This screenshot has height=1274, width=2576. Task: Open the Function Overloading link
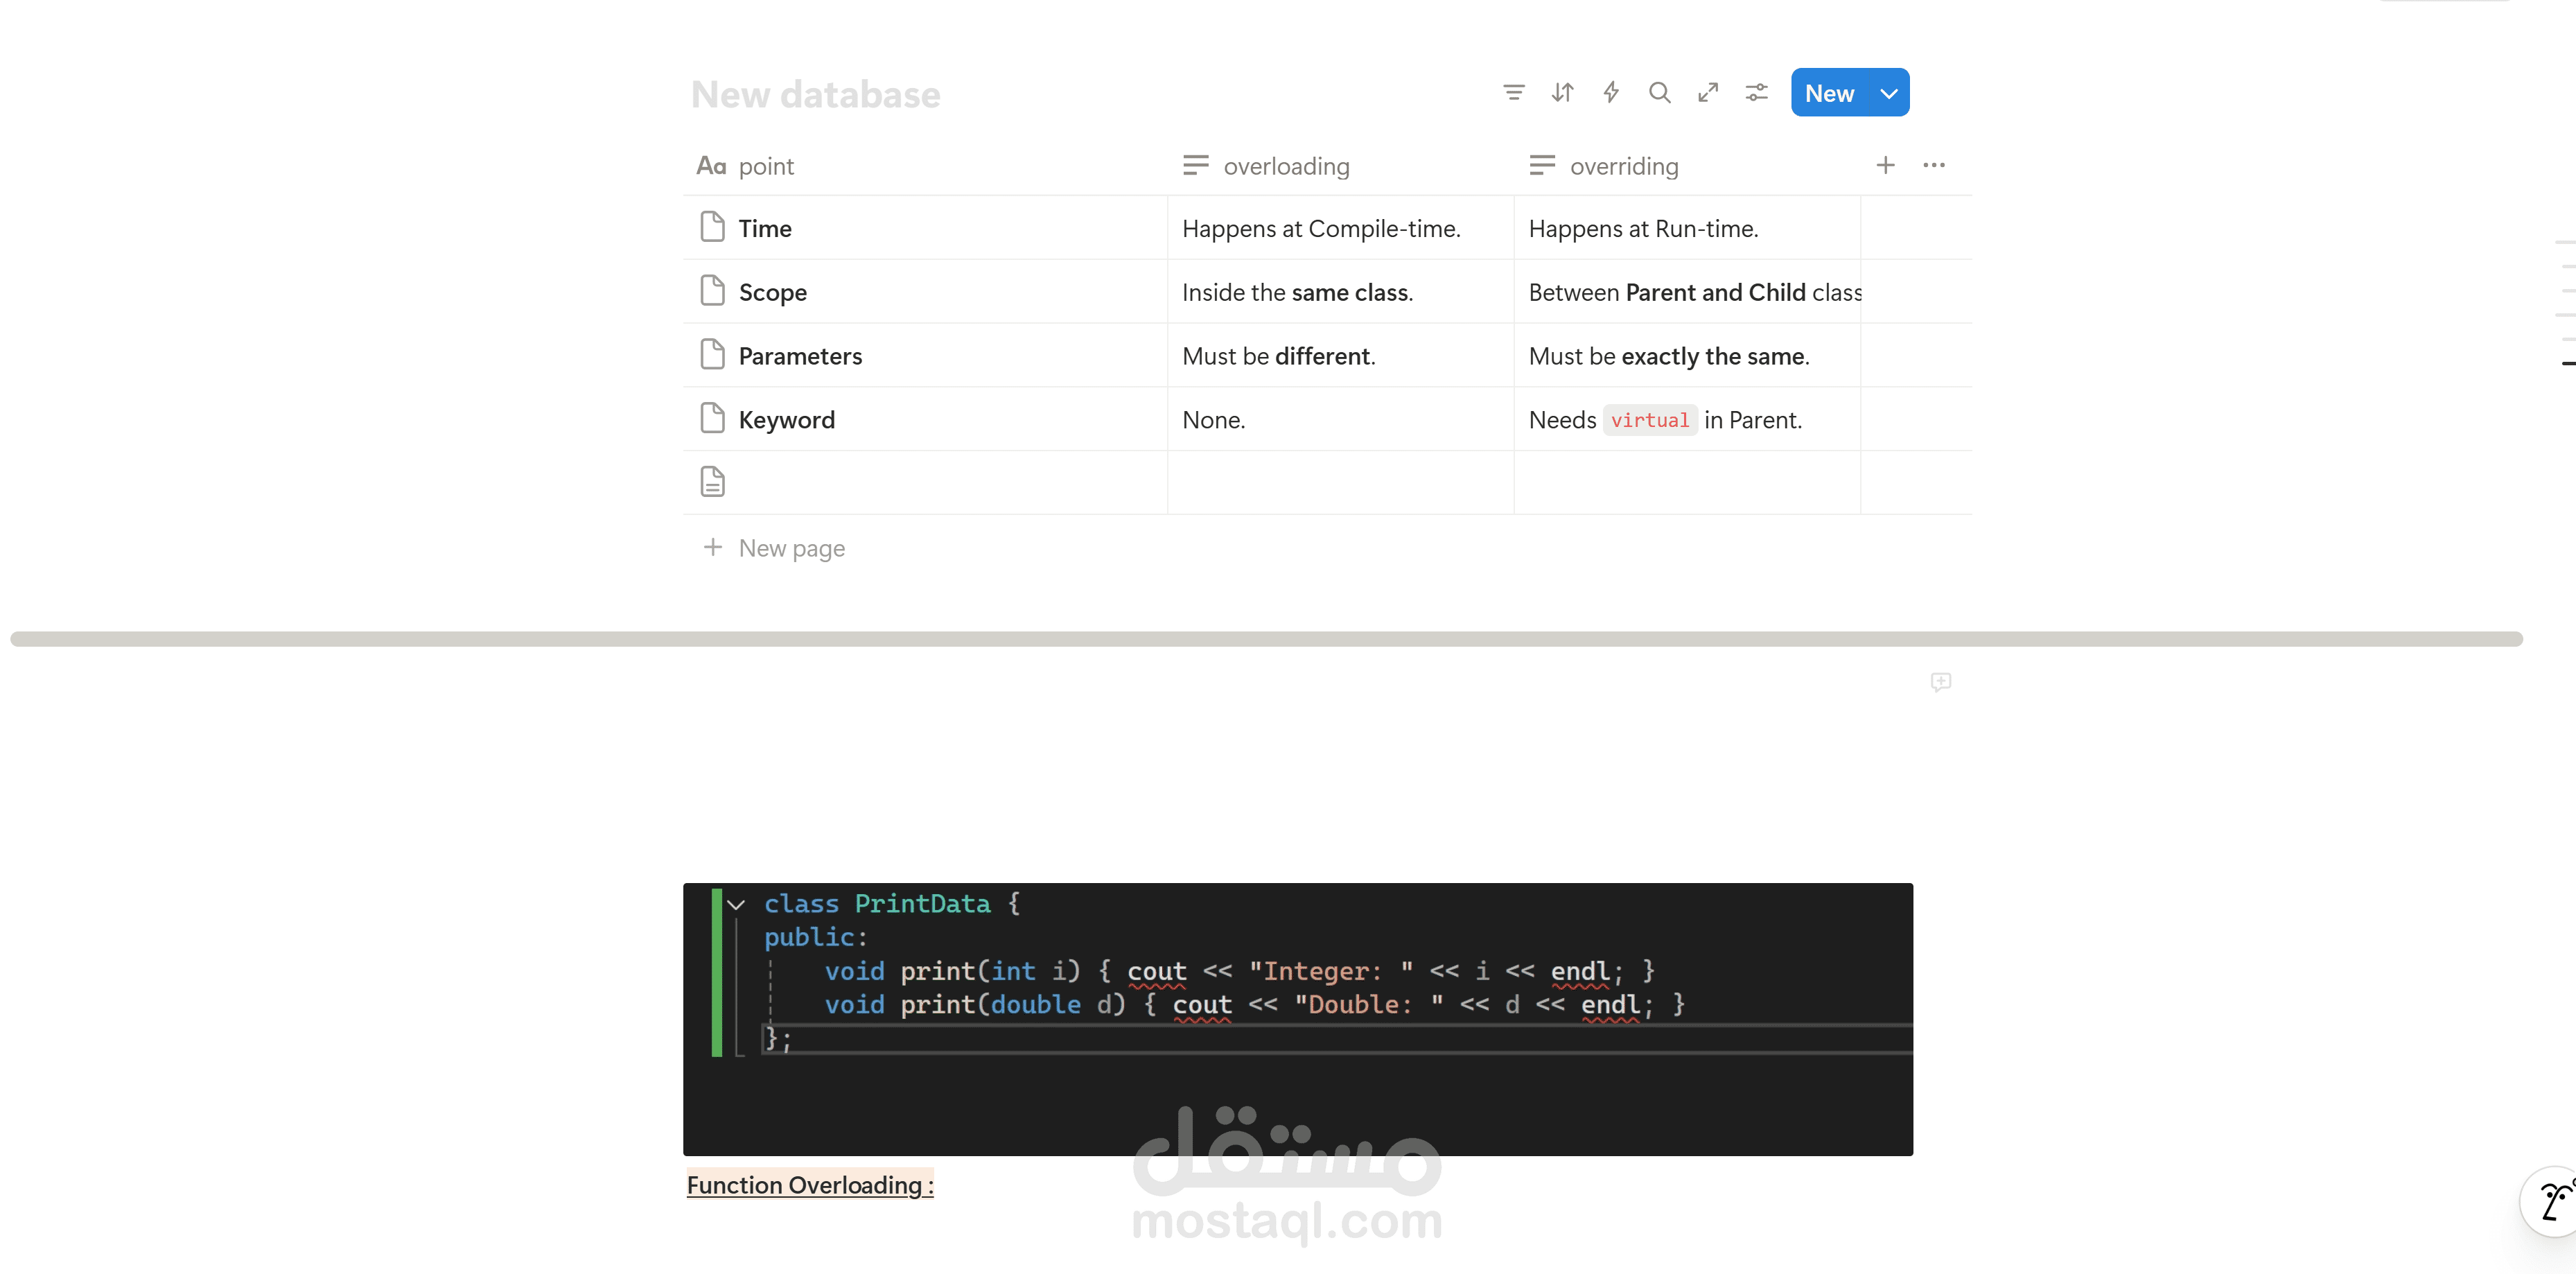(809, 1185)
